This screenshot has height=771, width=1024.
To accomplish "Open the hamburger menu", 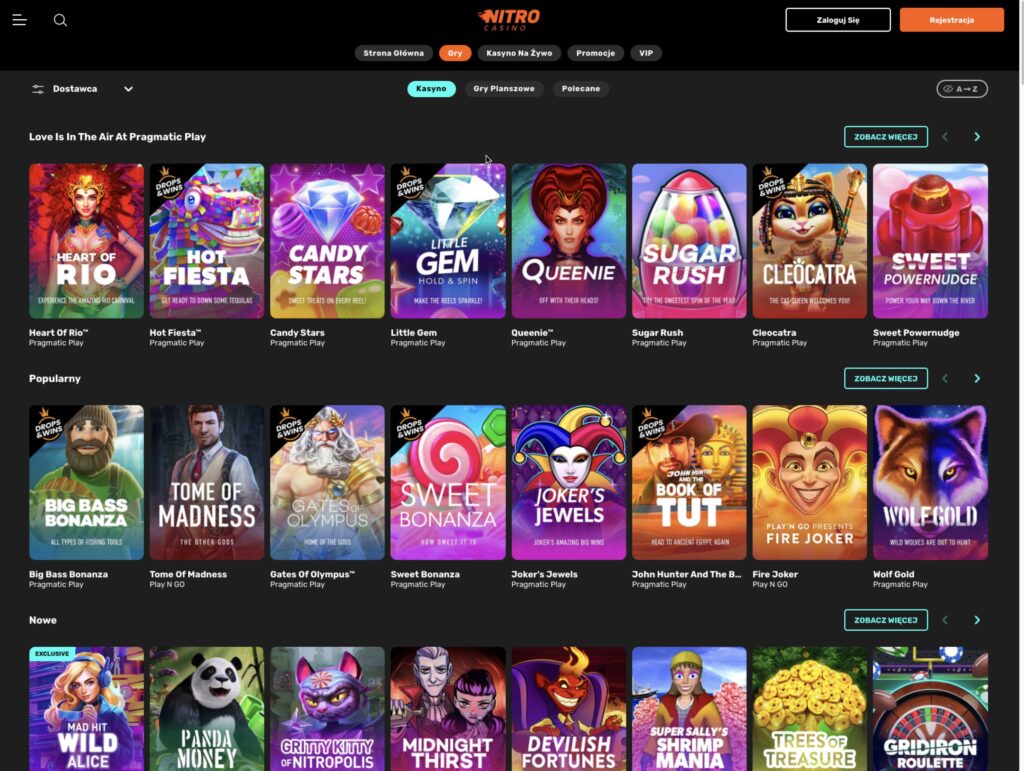I will point(19,20).
